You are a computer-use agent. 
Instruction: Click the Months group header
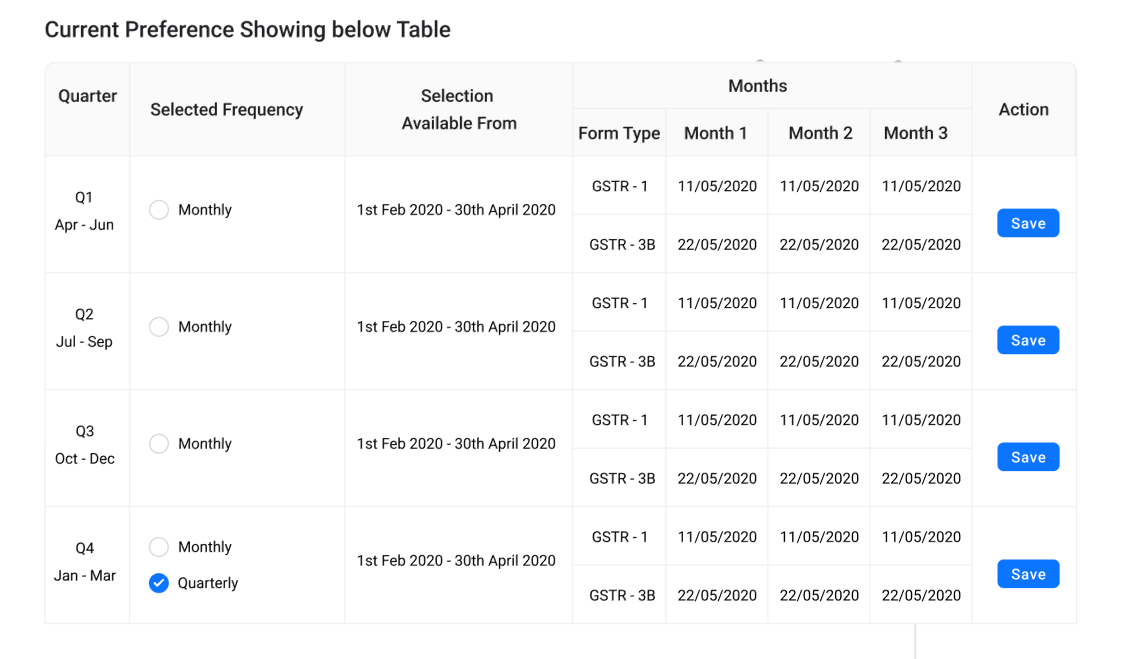click(x=757, y=86)
